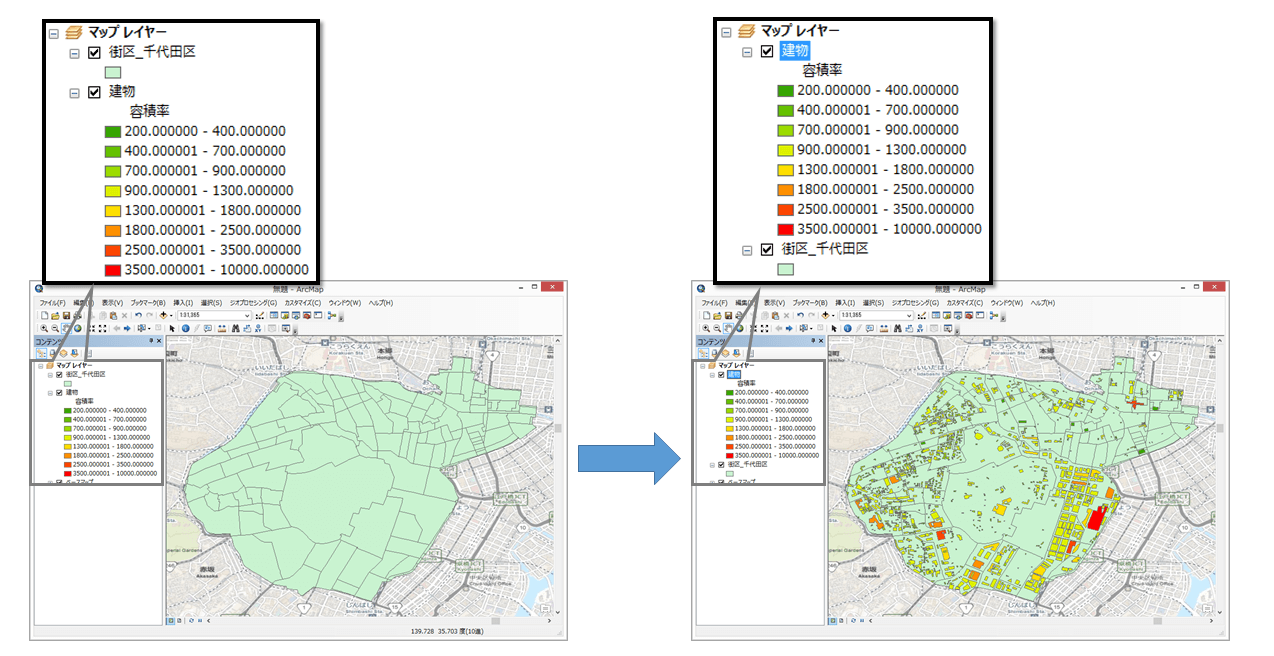Toggle 建物 layer checkbox in right enlarged callout
1274x656 pixels.
pos(767,51)
